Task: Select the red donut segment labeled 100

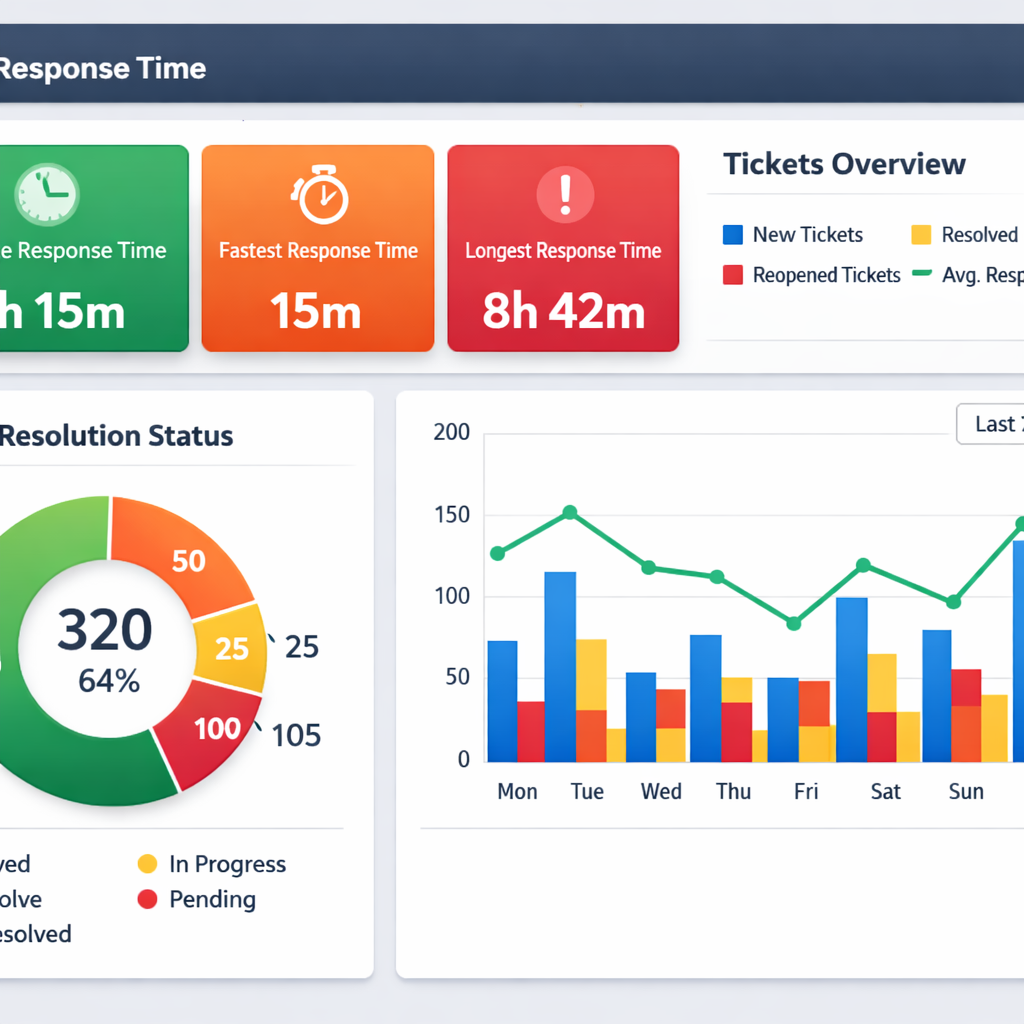Action: [213, 730]
